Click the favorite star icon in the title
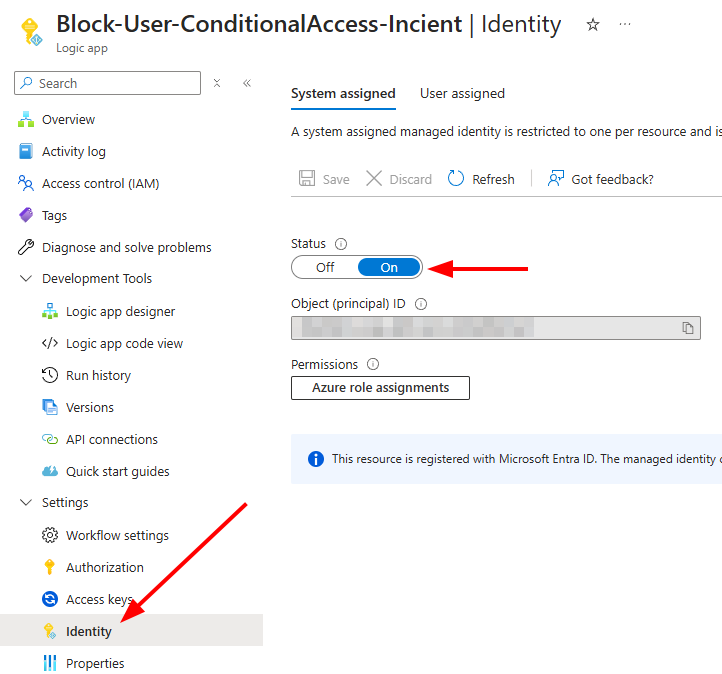Image resolution: width=722 pixels, height=674 pixels. [593, 24]
